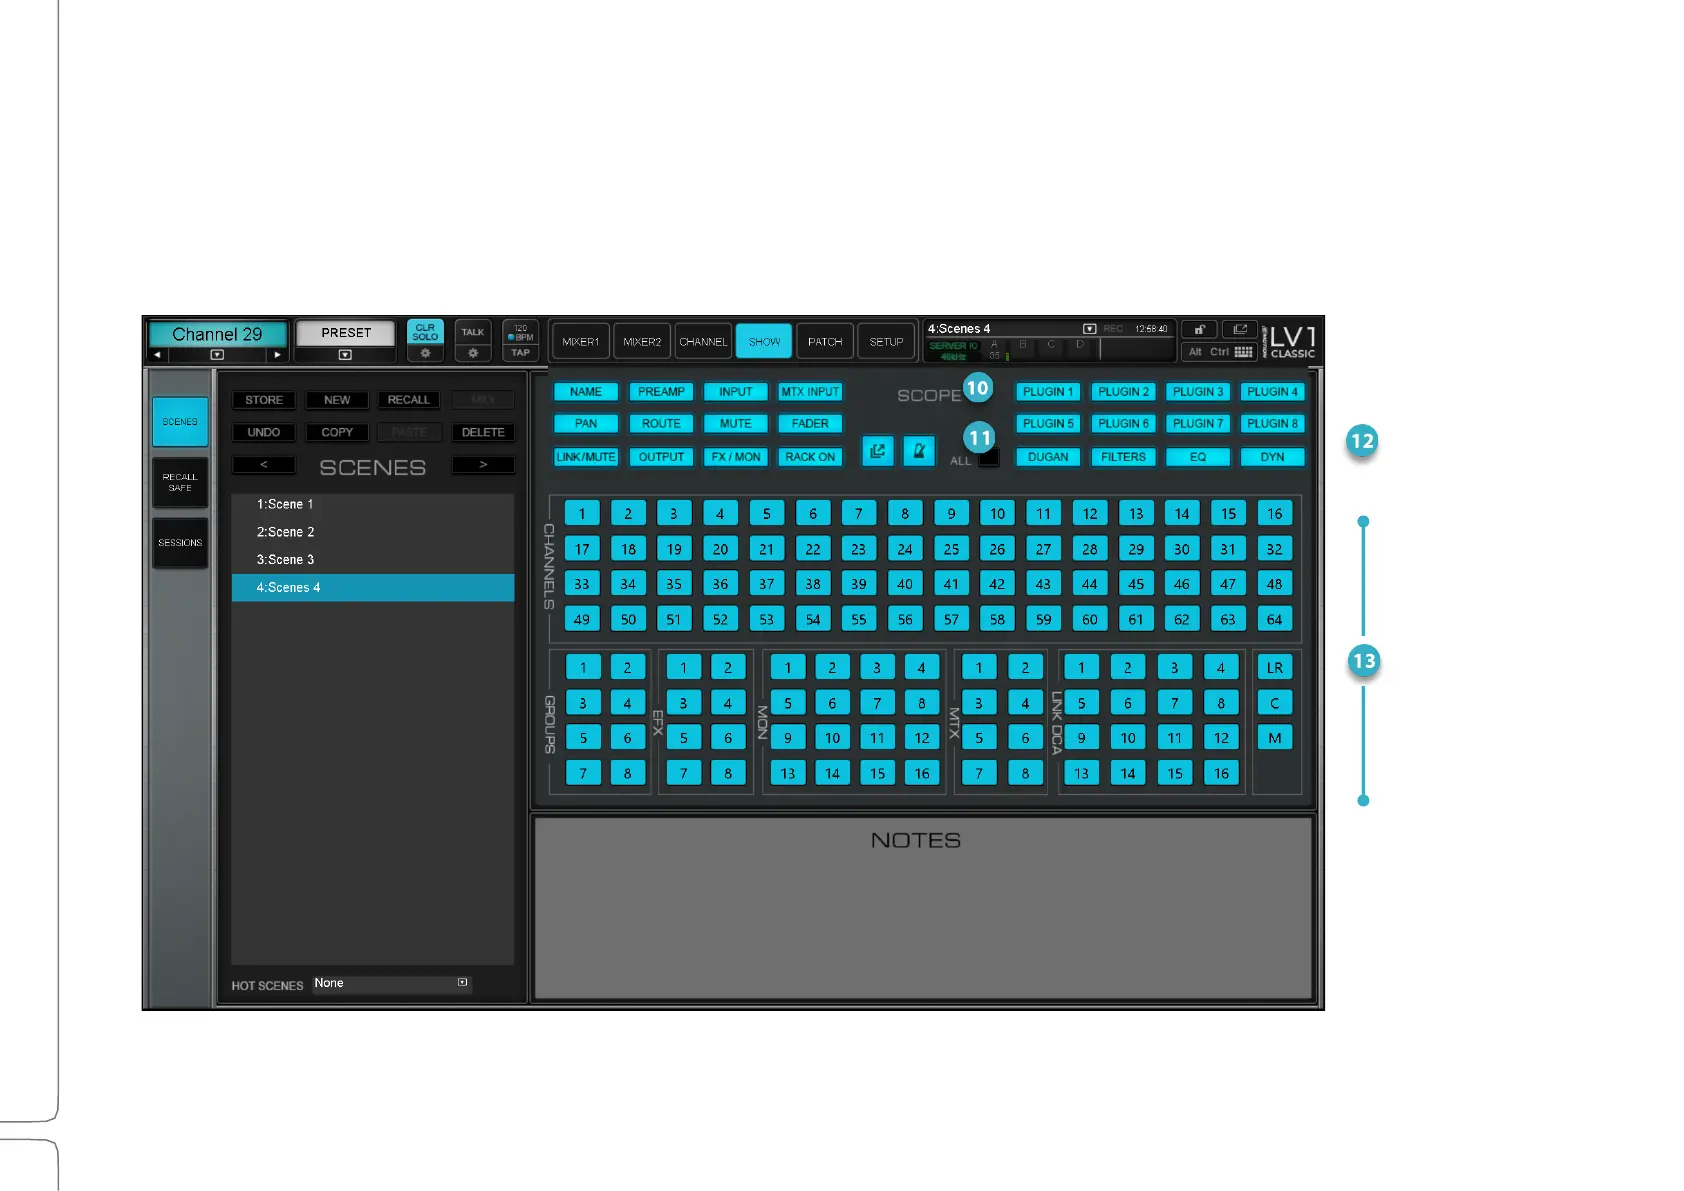Click the LV1 Classic logo
This screenshot has height=1191, width=1684.
click(x=1291, y=341)
